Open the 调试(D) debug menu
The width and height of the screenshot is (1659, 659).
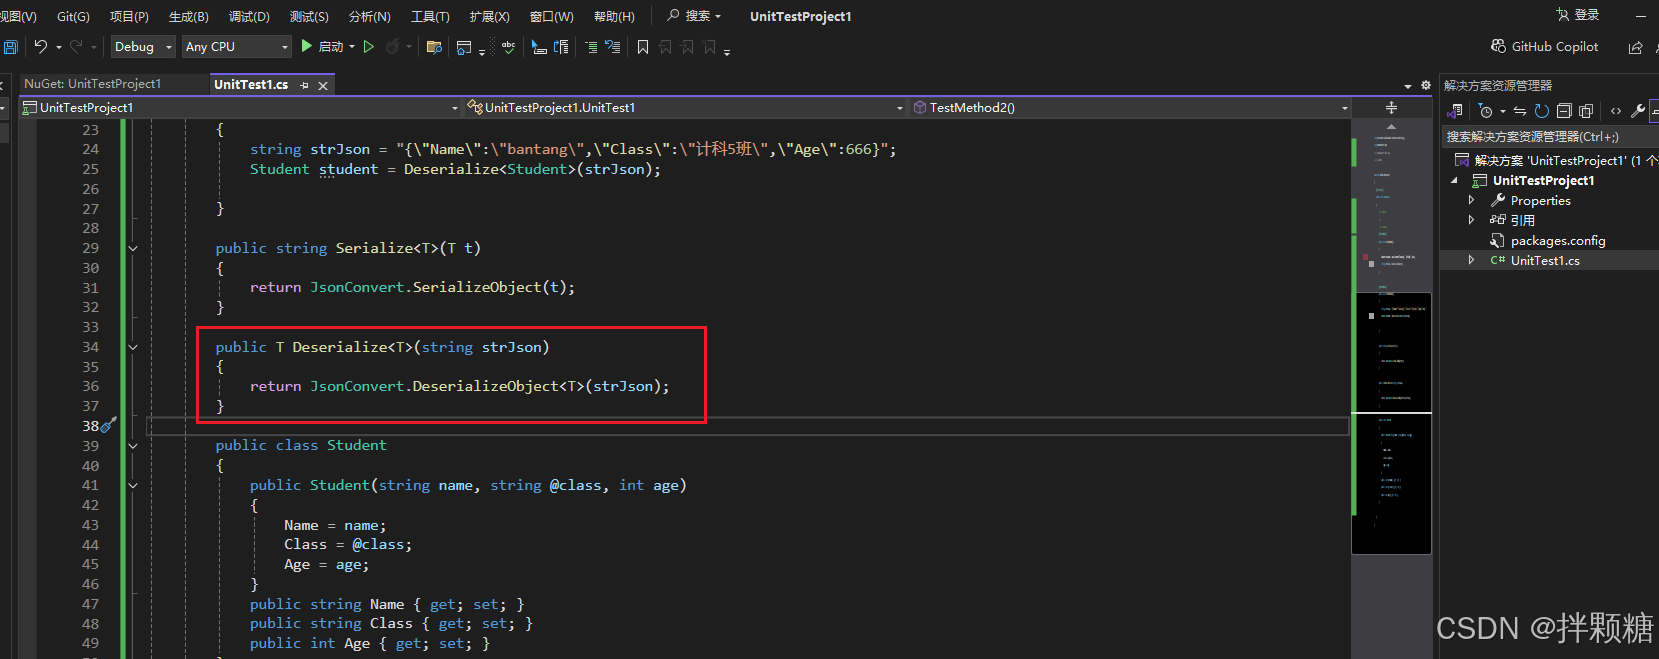click(249, 16)
